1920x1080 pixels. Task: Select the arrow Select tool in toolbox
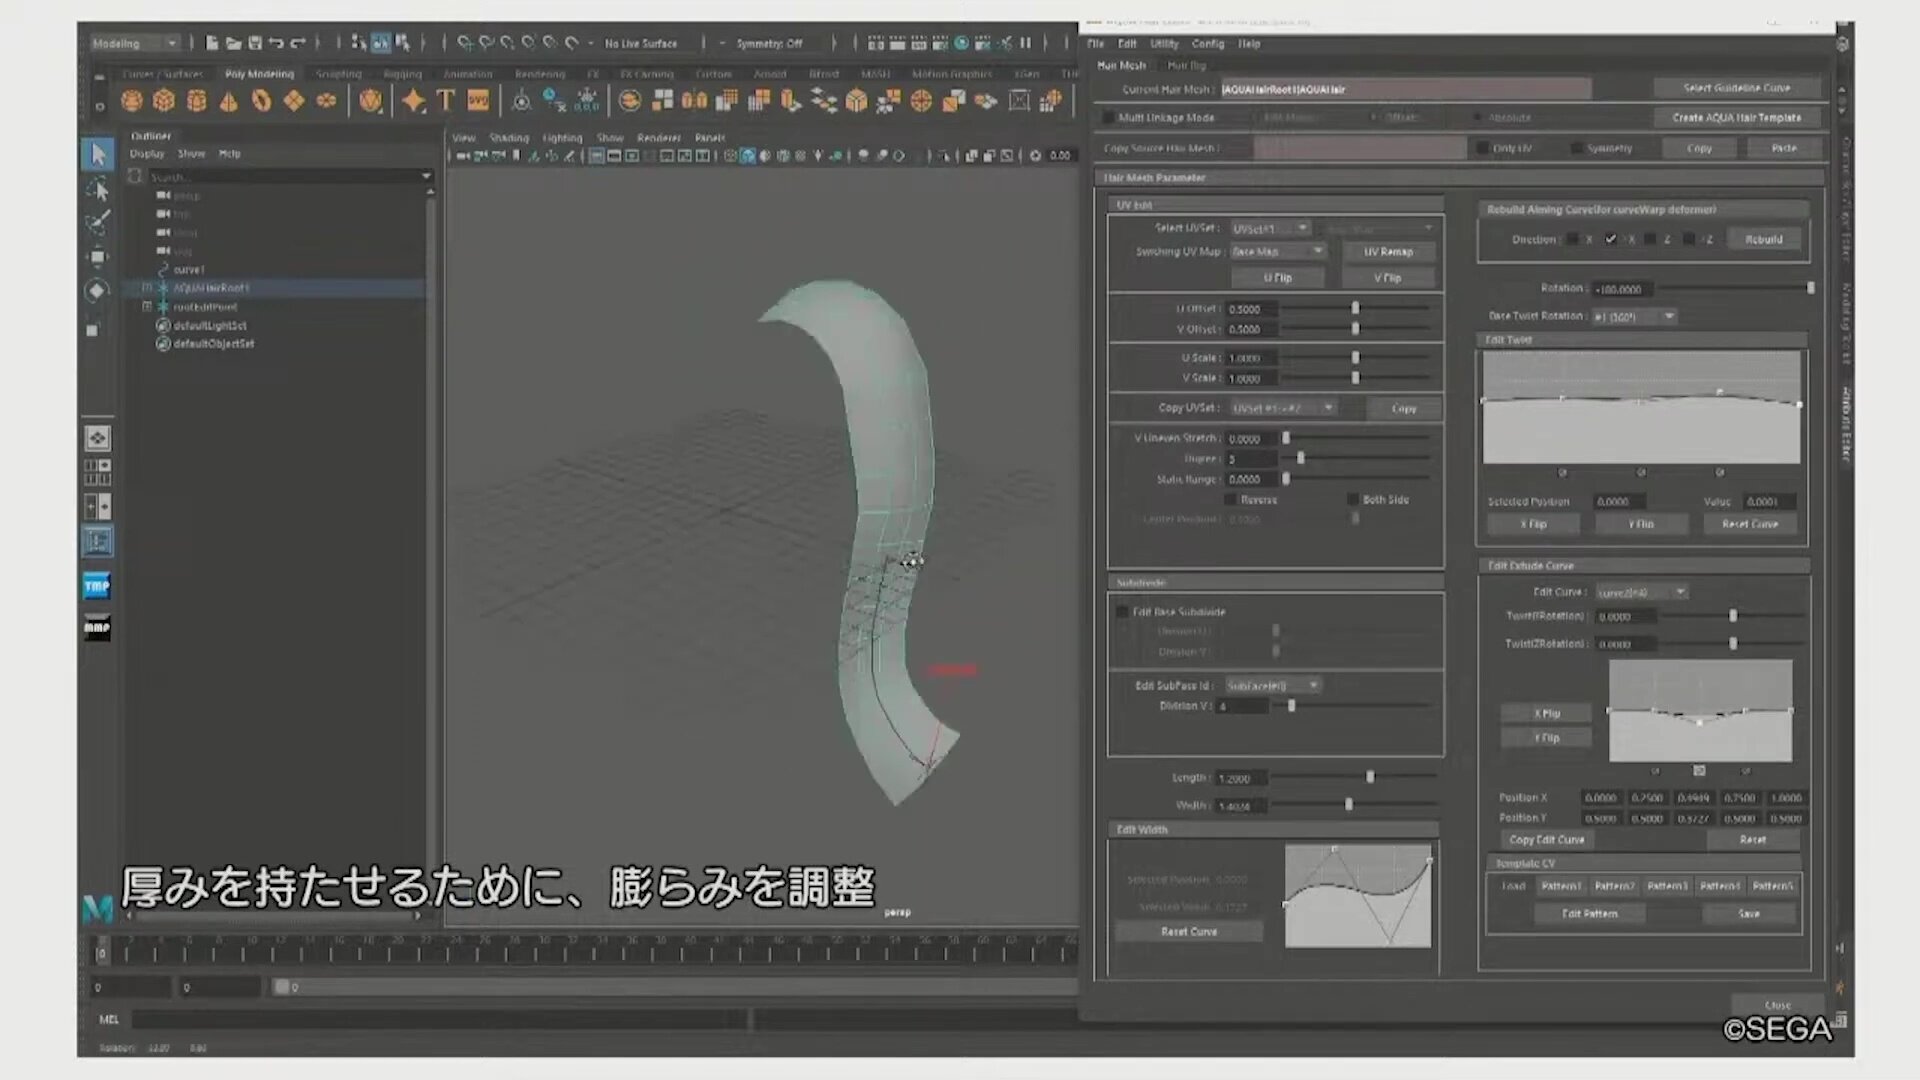click(x=97, y=154)
